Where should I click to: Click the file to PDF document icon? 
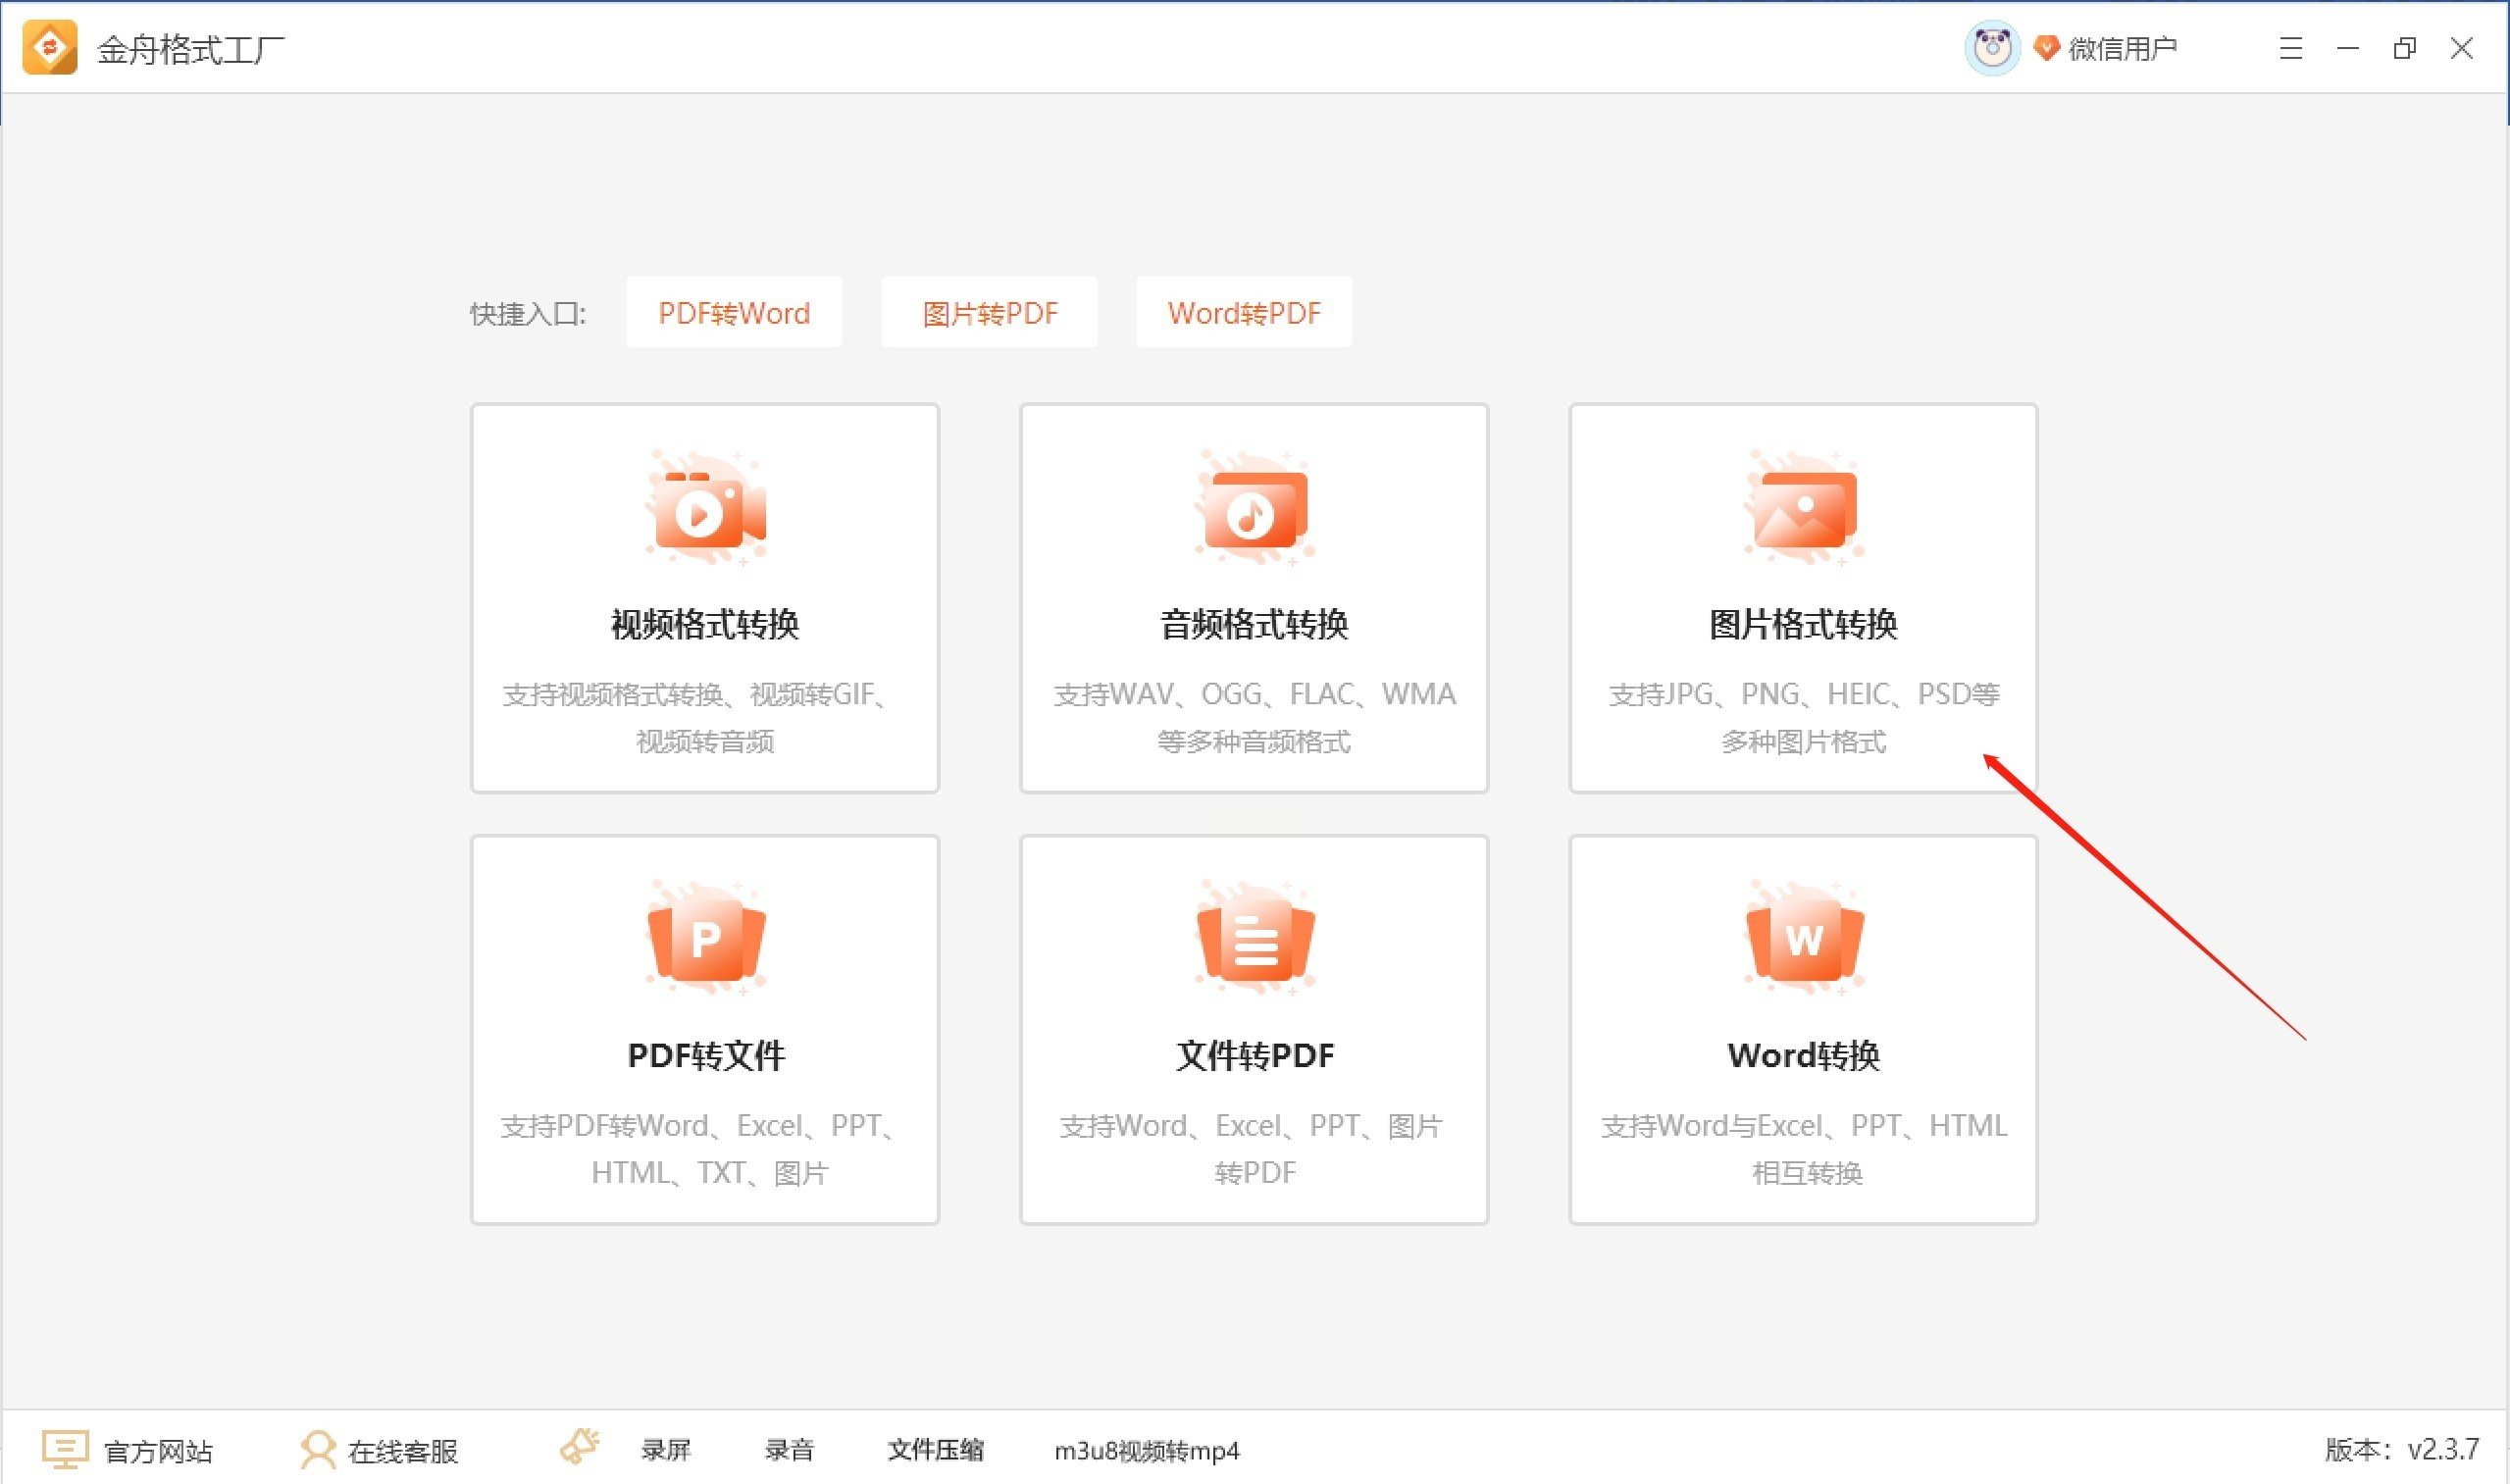[x=1254, y=940]
